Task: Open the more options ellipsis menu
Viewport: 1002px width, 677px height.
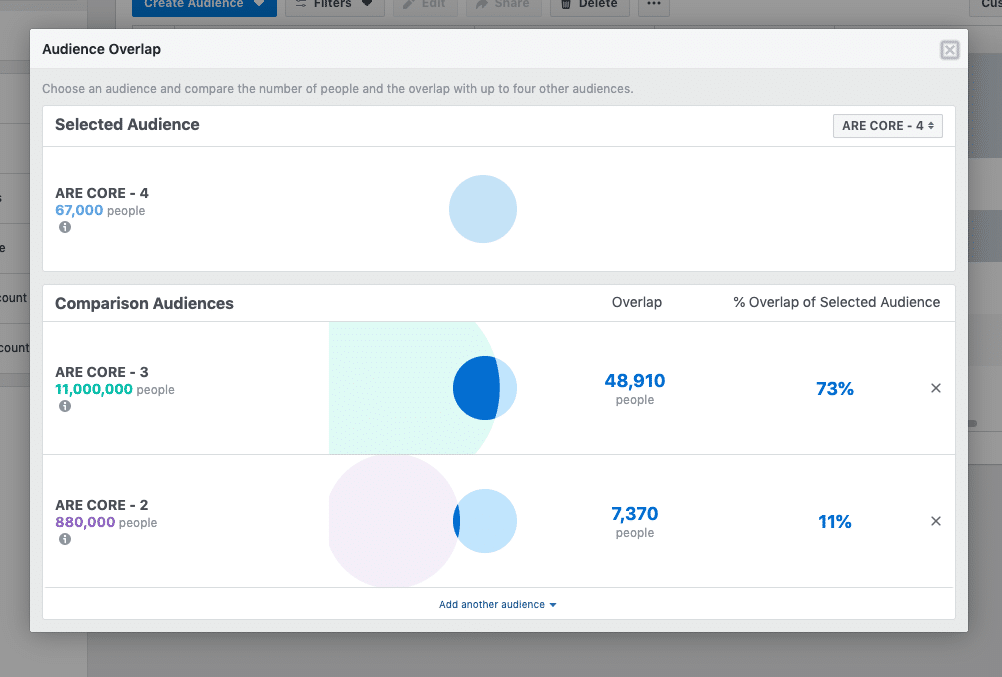Action: 653,5
